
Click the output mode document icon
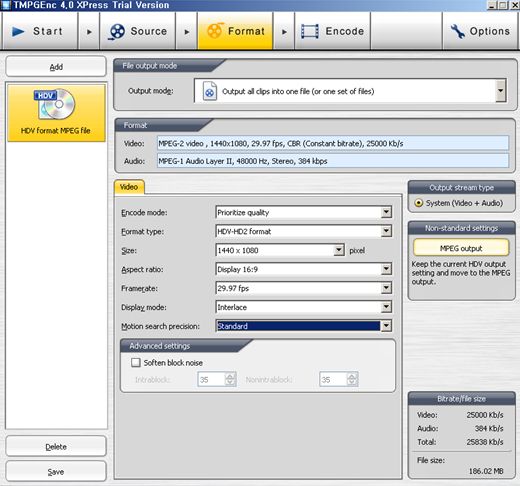tap(210, 91)
